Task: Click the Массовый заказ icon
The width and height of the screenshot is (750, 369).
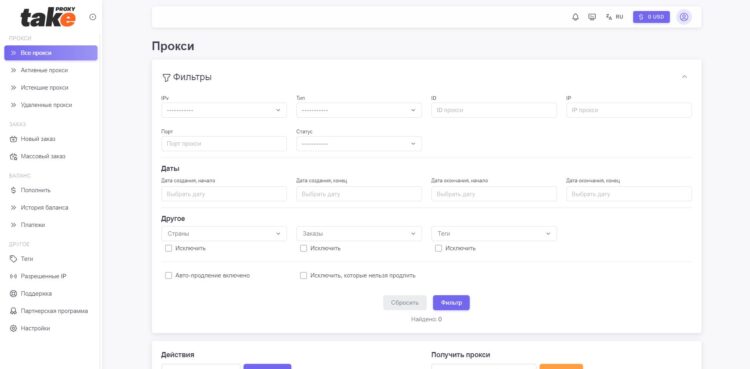Action: pos(13,157)
